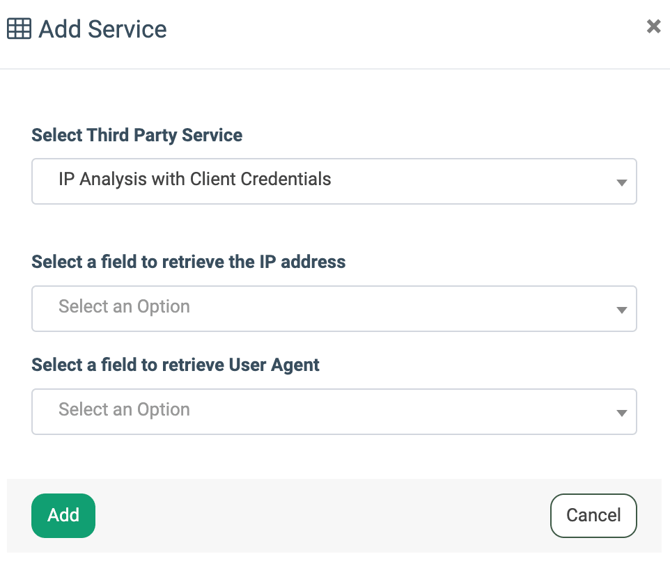Click 'IP Analysis with Client Credentials' selected value

[x=194, y=180]
